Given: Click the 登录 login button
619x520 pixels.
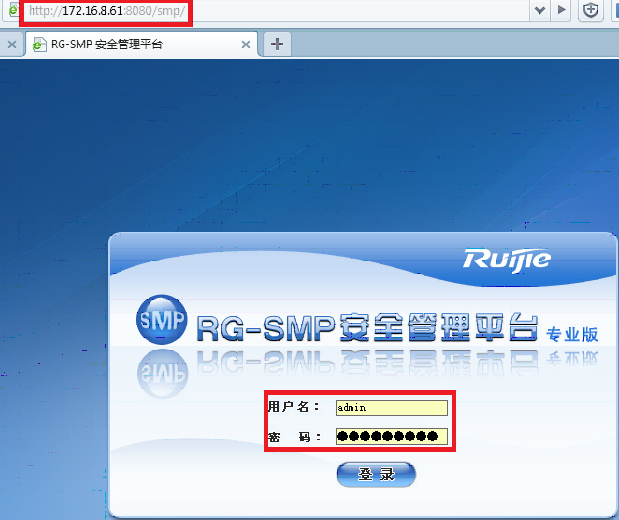Looking at the screenshot, I should pos(376,474).
